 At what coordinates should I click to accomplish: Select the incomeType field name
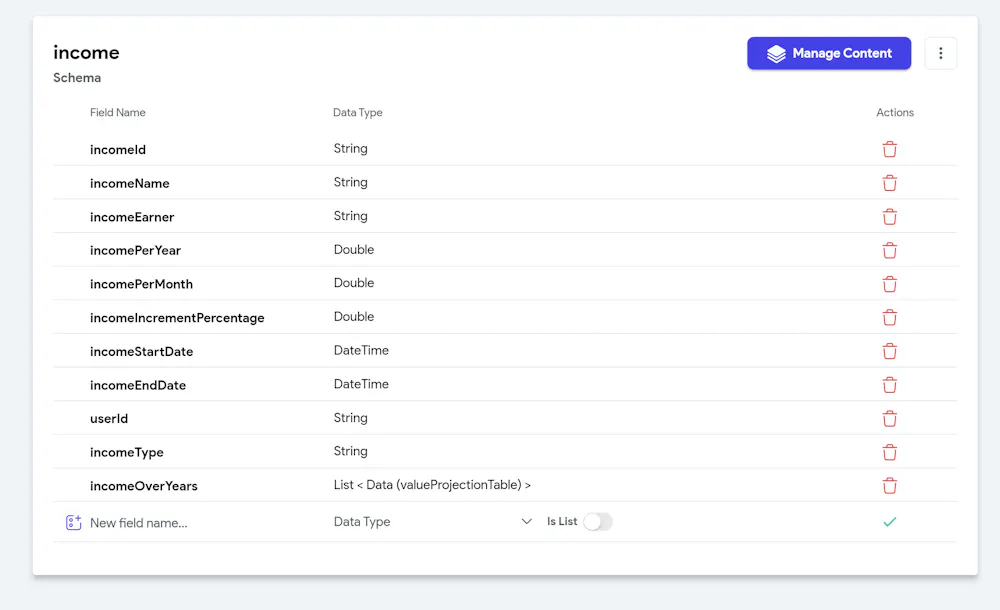[x=127, y=452]
